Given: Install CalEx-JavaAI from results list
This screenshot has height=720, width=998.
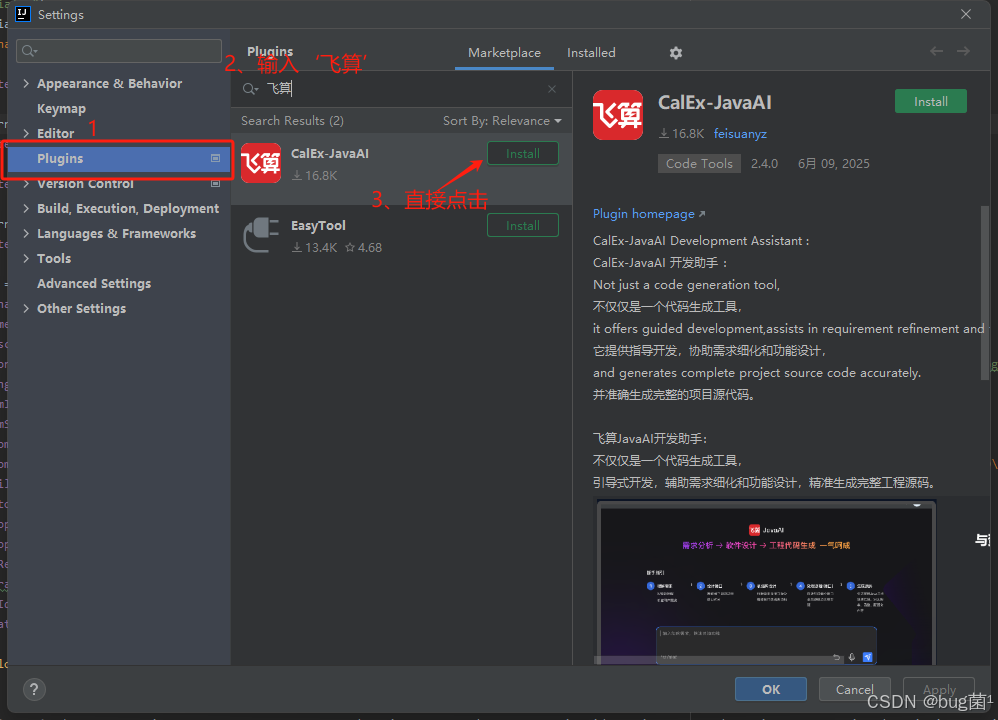Looking at the screenshot, I should point(523,153).
